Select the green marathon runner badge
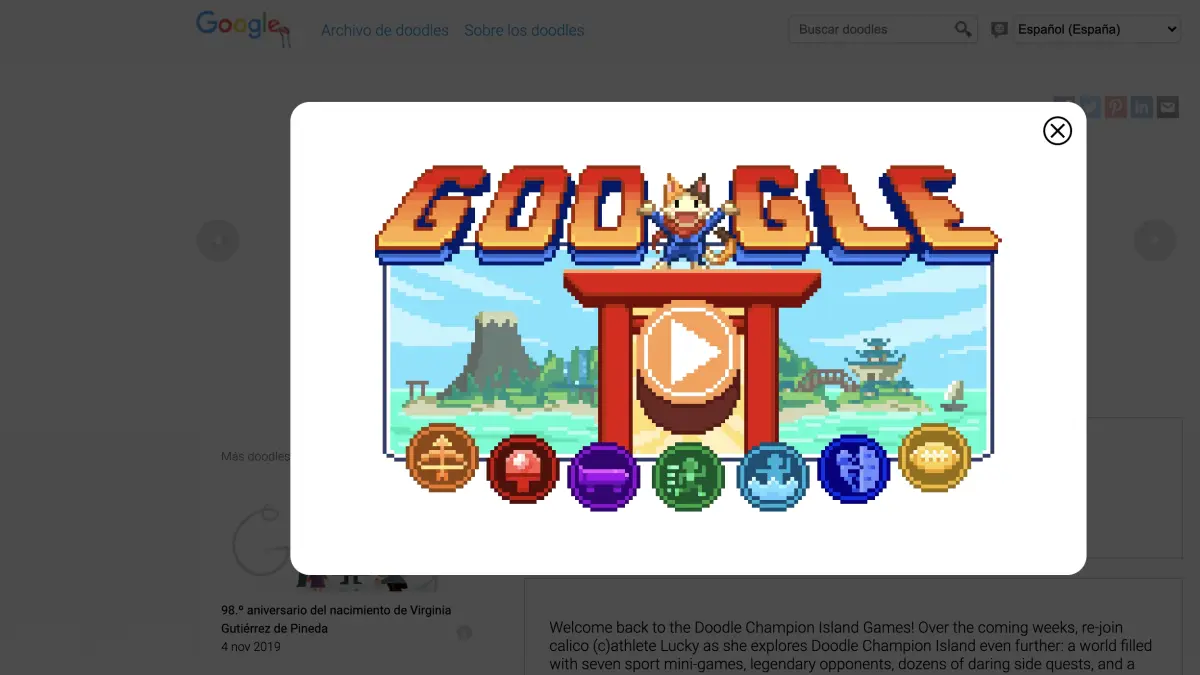Viewport: 1200px width, 675px height. [x=688, y=476]
